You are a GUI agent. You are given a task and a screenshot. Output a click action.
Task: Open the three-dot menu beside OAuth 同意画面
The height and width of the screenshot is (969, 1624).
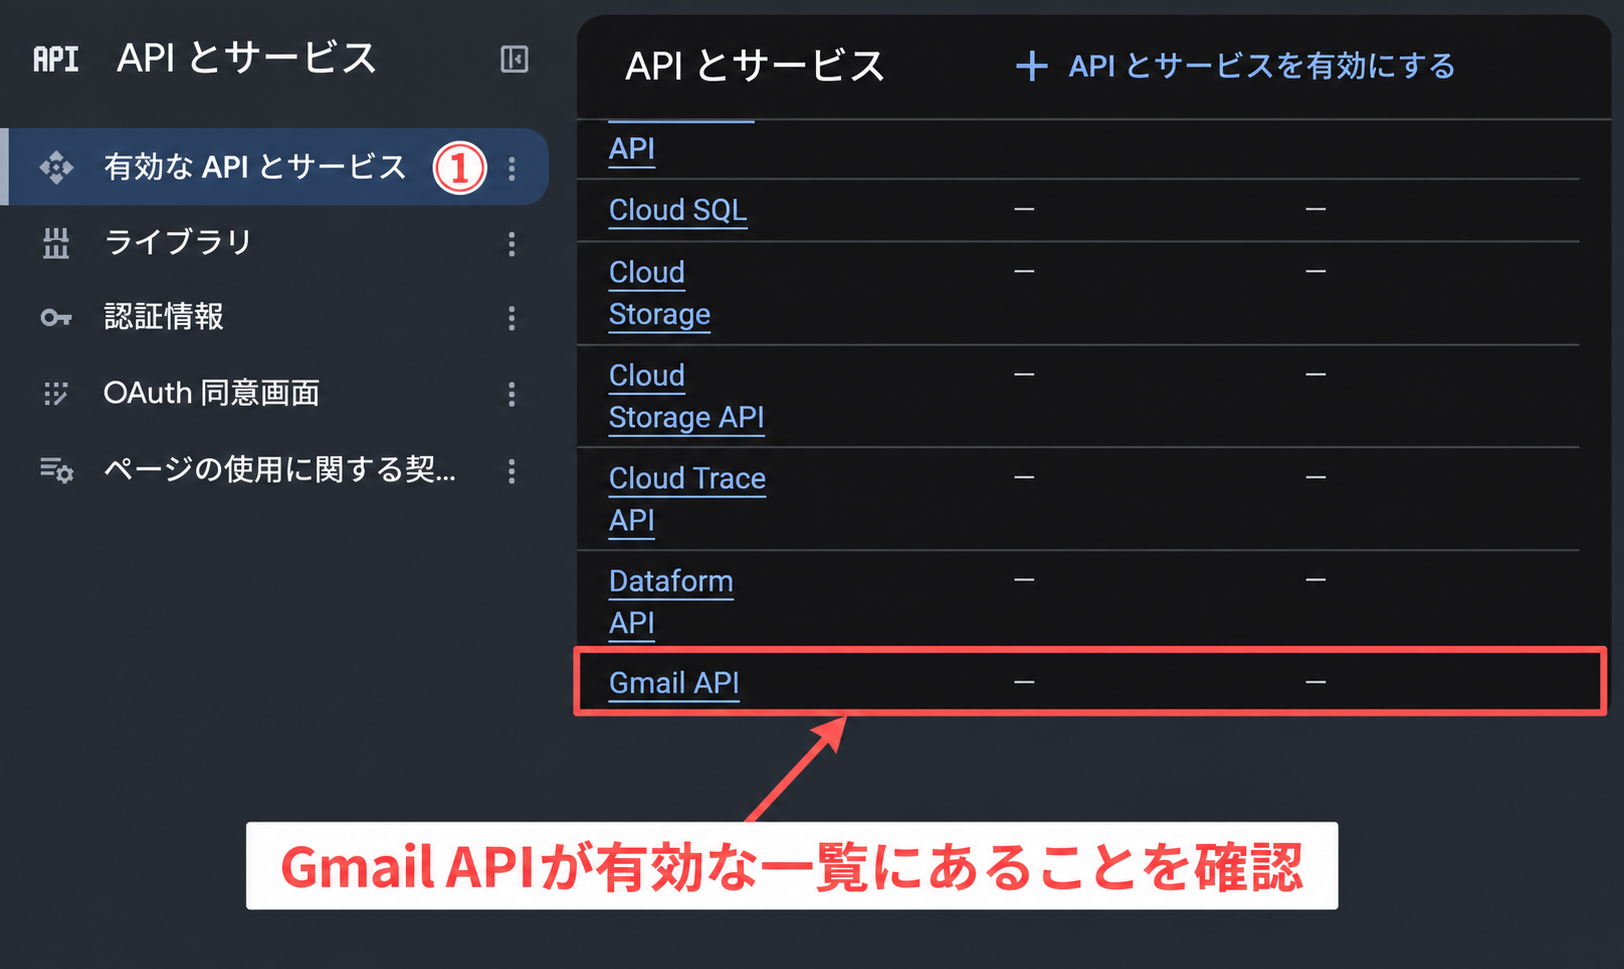click(x=512, y=394)
